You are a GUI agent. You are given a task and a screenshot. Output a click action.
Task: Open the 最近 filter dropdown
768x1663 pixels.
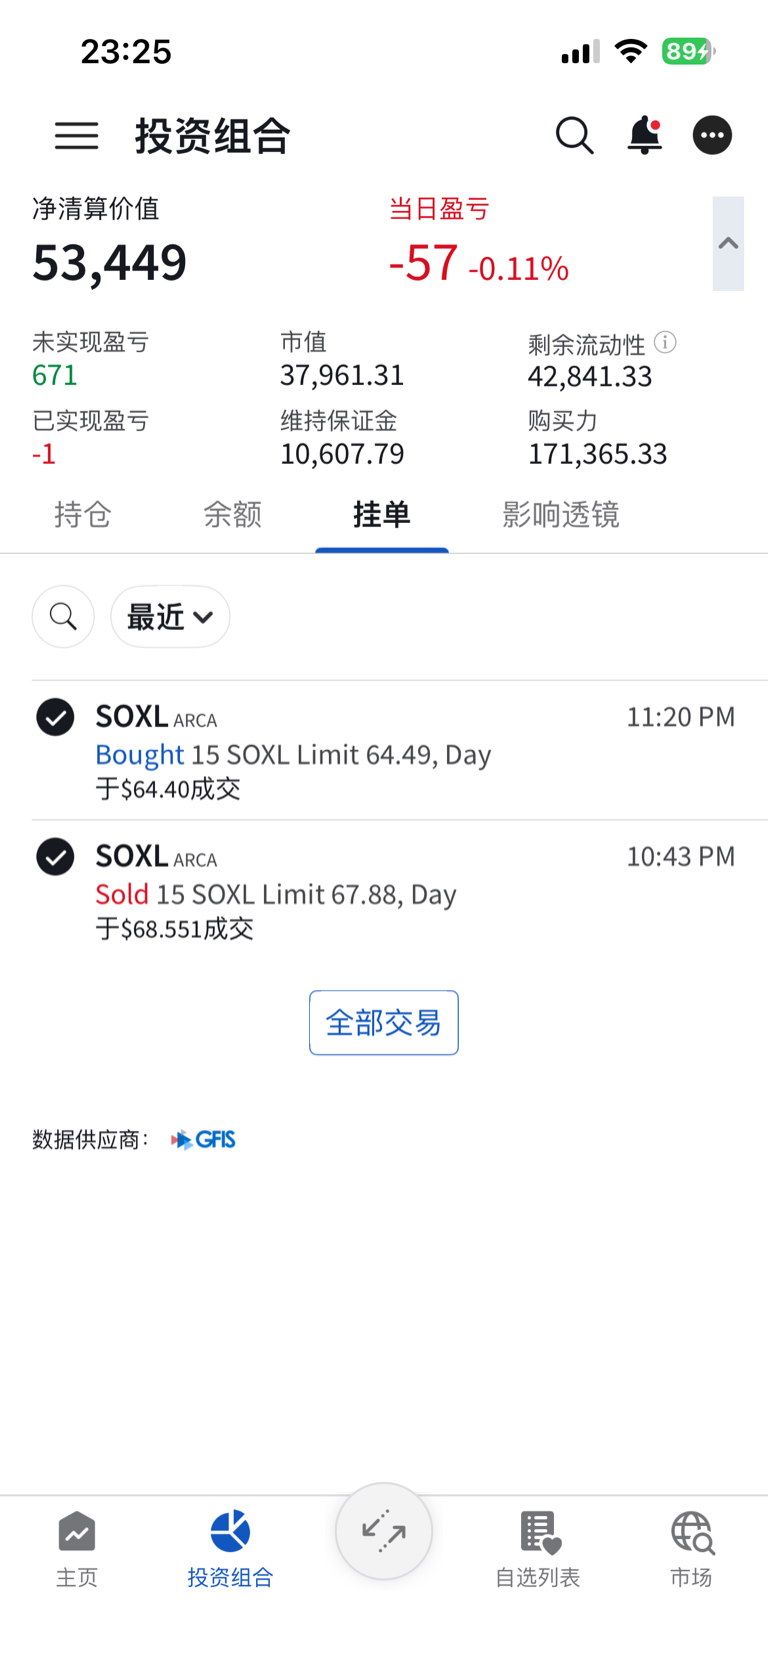click(x=170, y=617)
